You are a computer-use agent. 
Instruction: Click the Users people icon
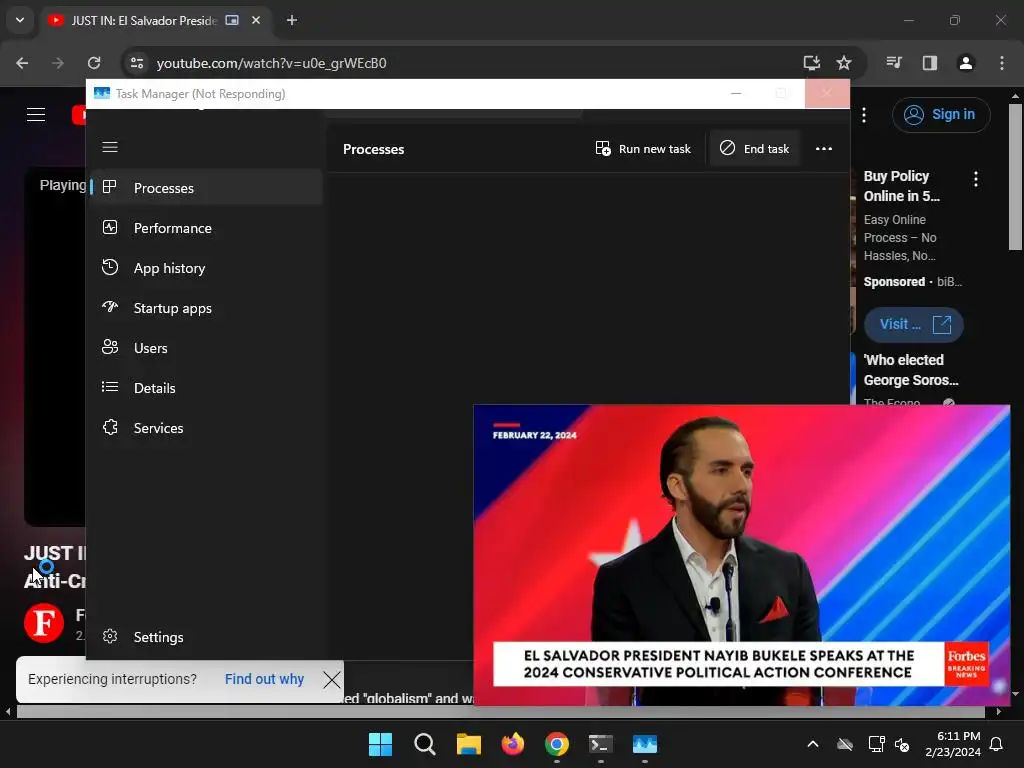point(110,347)
